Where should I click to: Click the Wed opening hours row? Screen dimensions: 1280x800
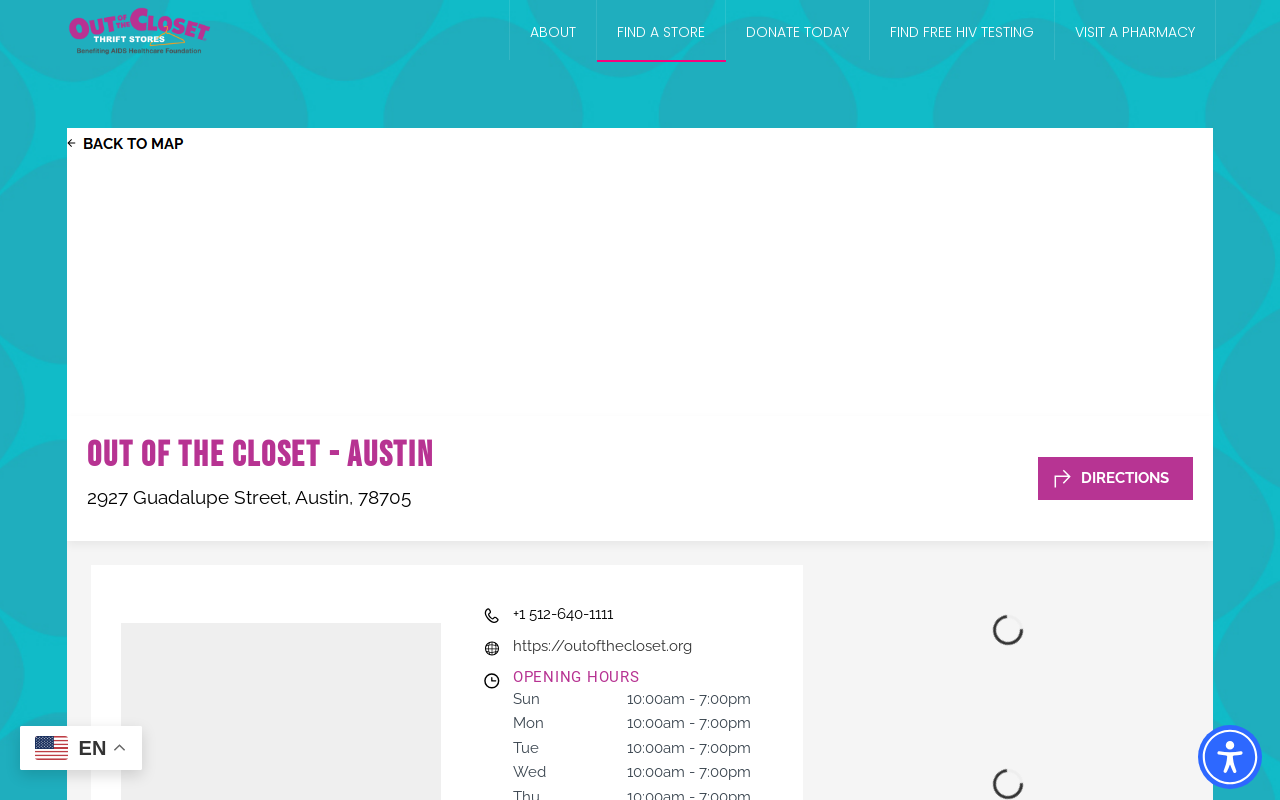[x=632, y=772]
